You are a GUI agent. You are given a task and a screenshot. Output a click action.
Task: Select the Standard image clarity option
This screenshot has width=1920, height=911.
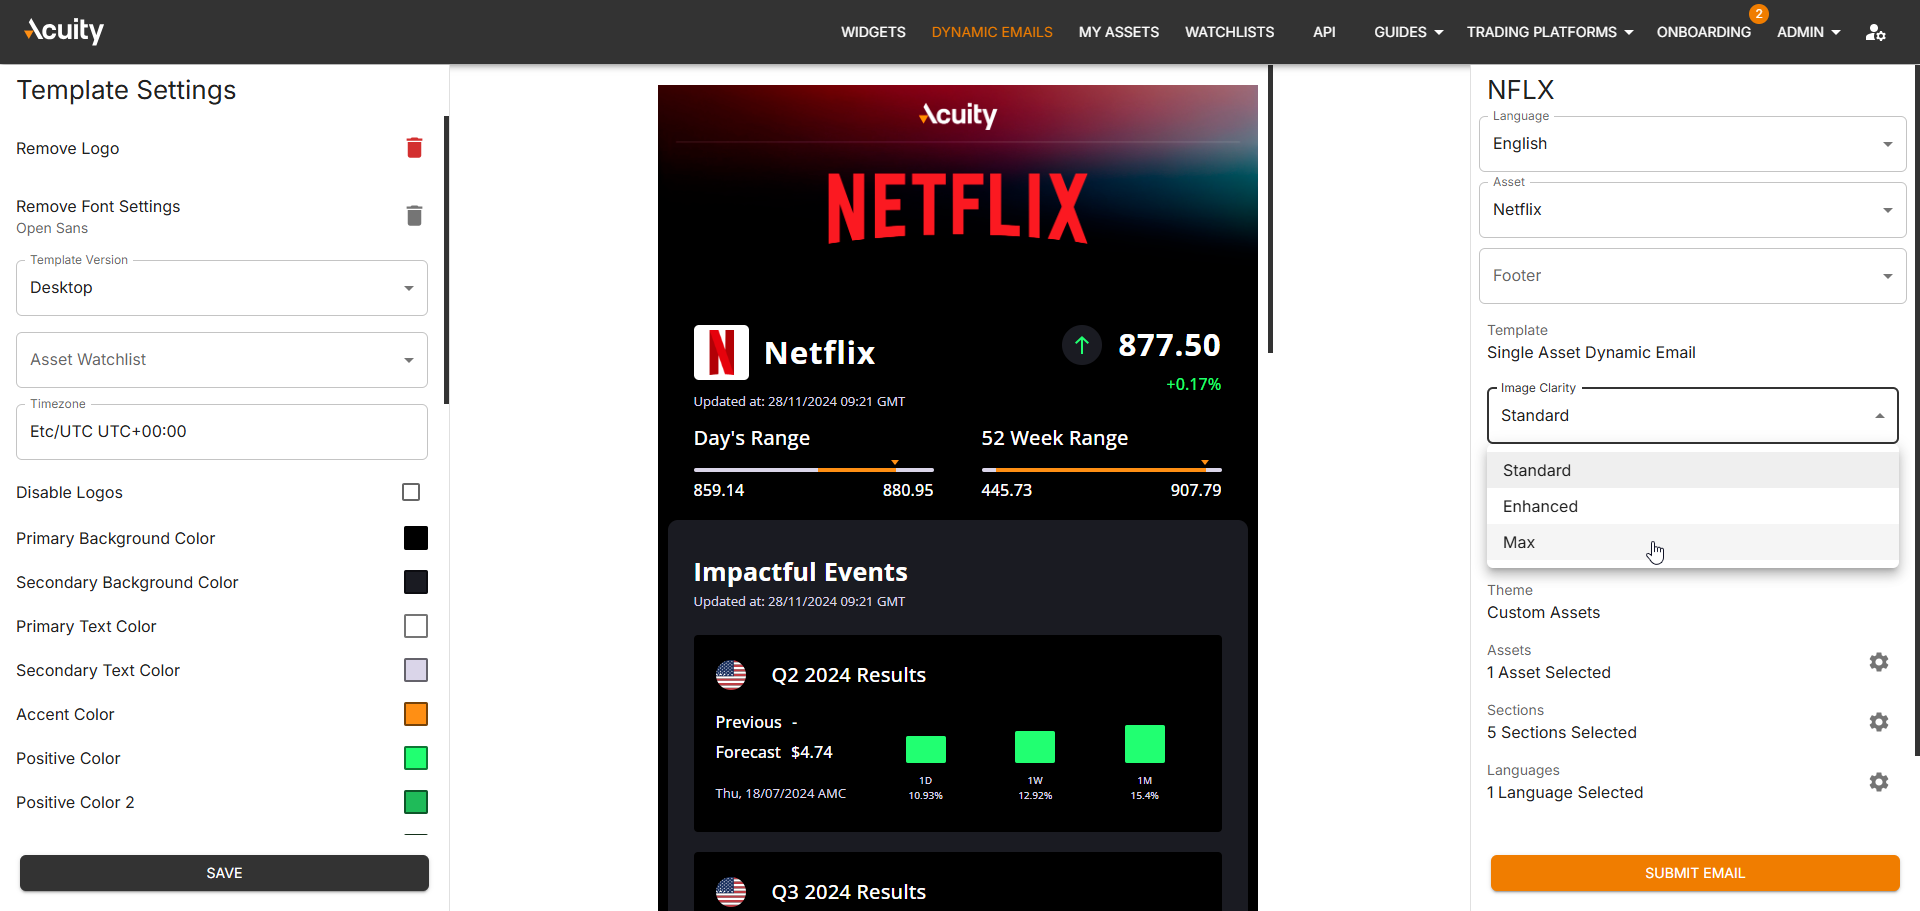click(x=1692, y=470)
